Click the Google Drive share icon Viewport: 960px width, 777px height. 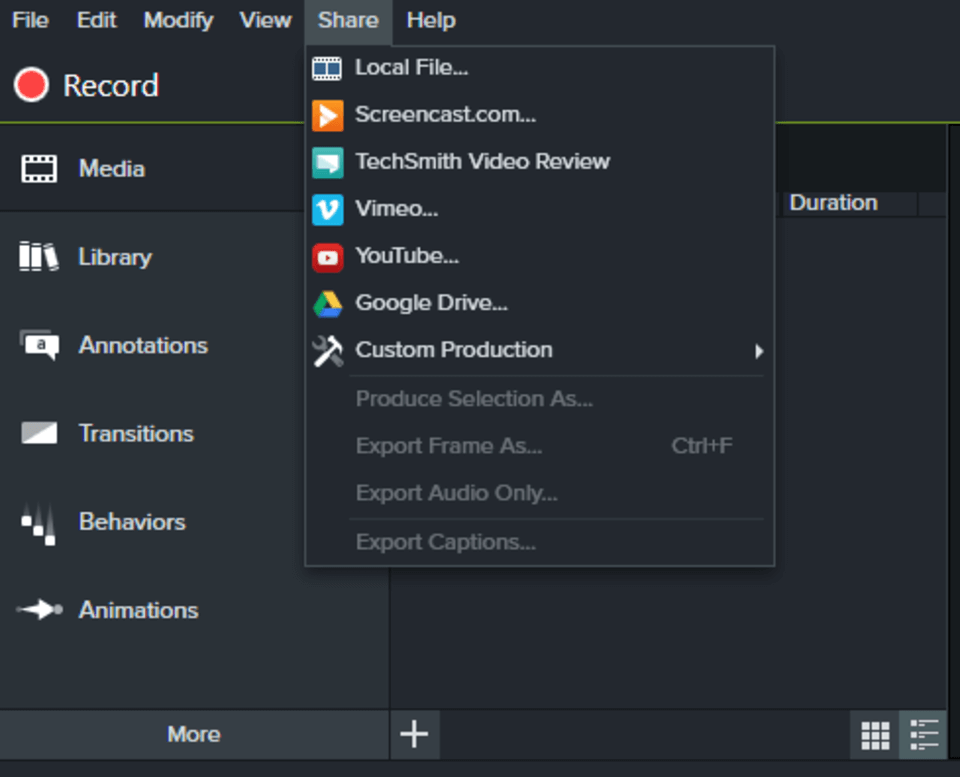327,303
